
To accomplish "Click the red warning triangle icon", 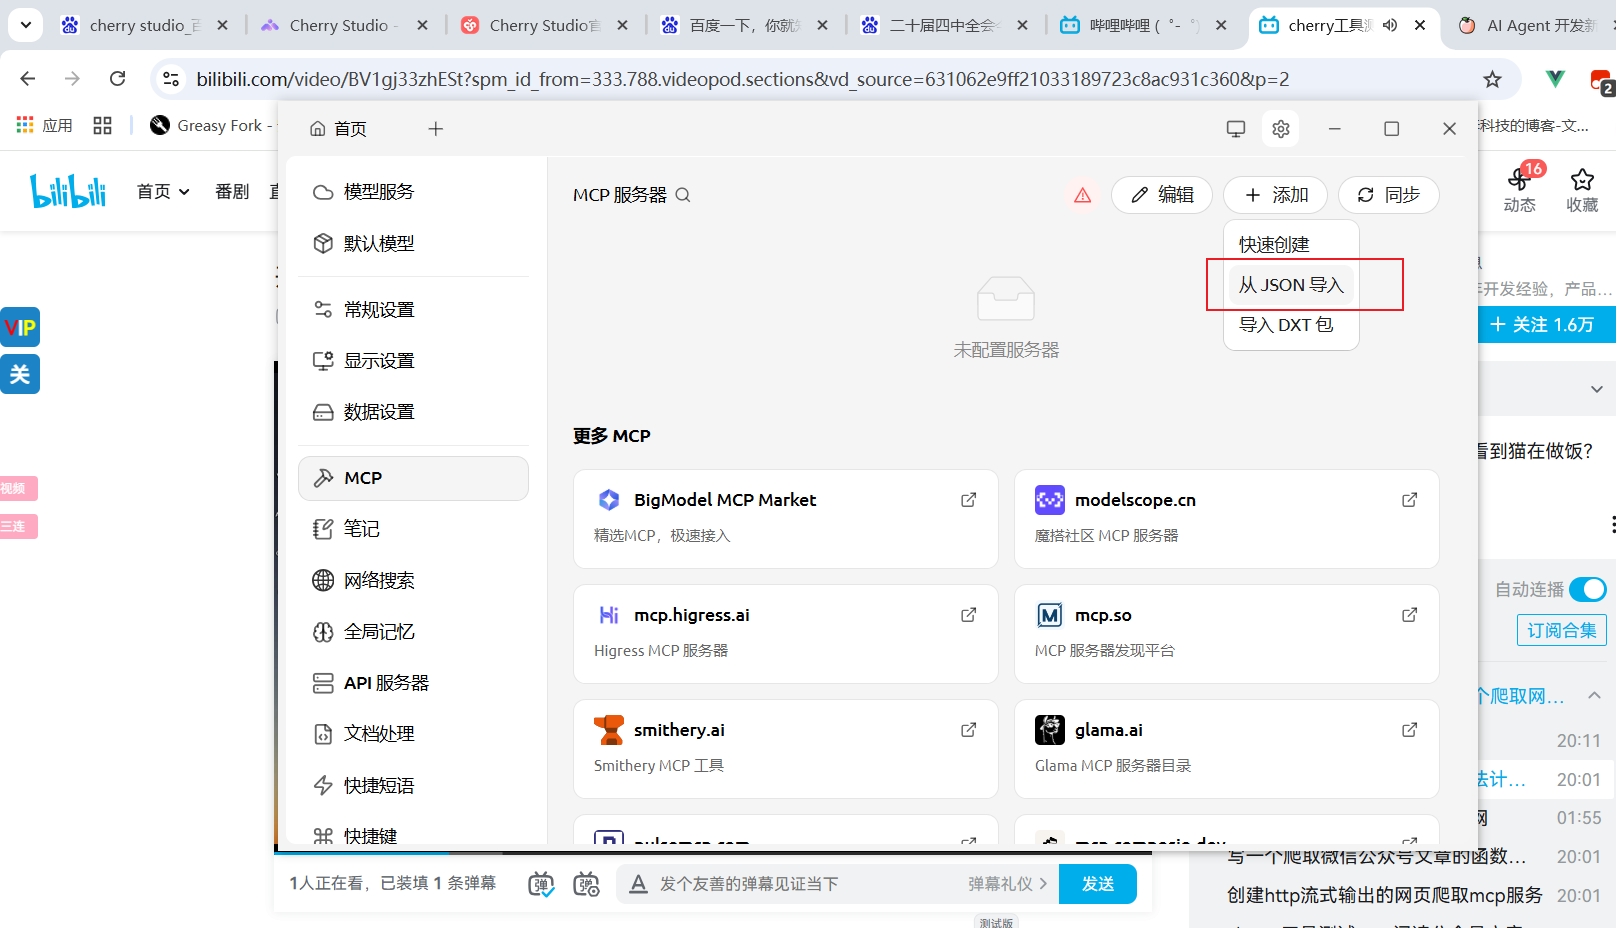I will click(x=1082, y=195).
